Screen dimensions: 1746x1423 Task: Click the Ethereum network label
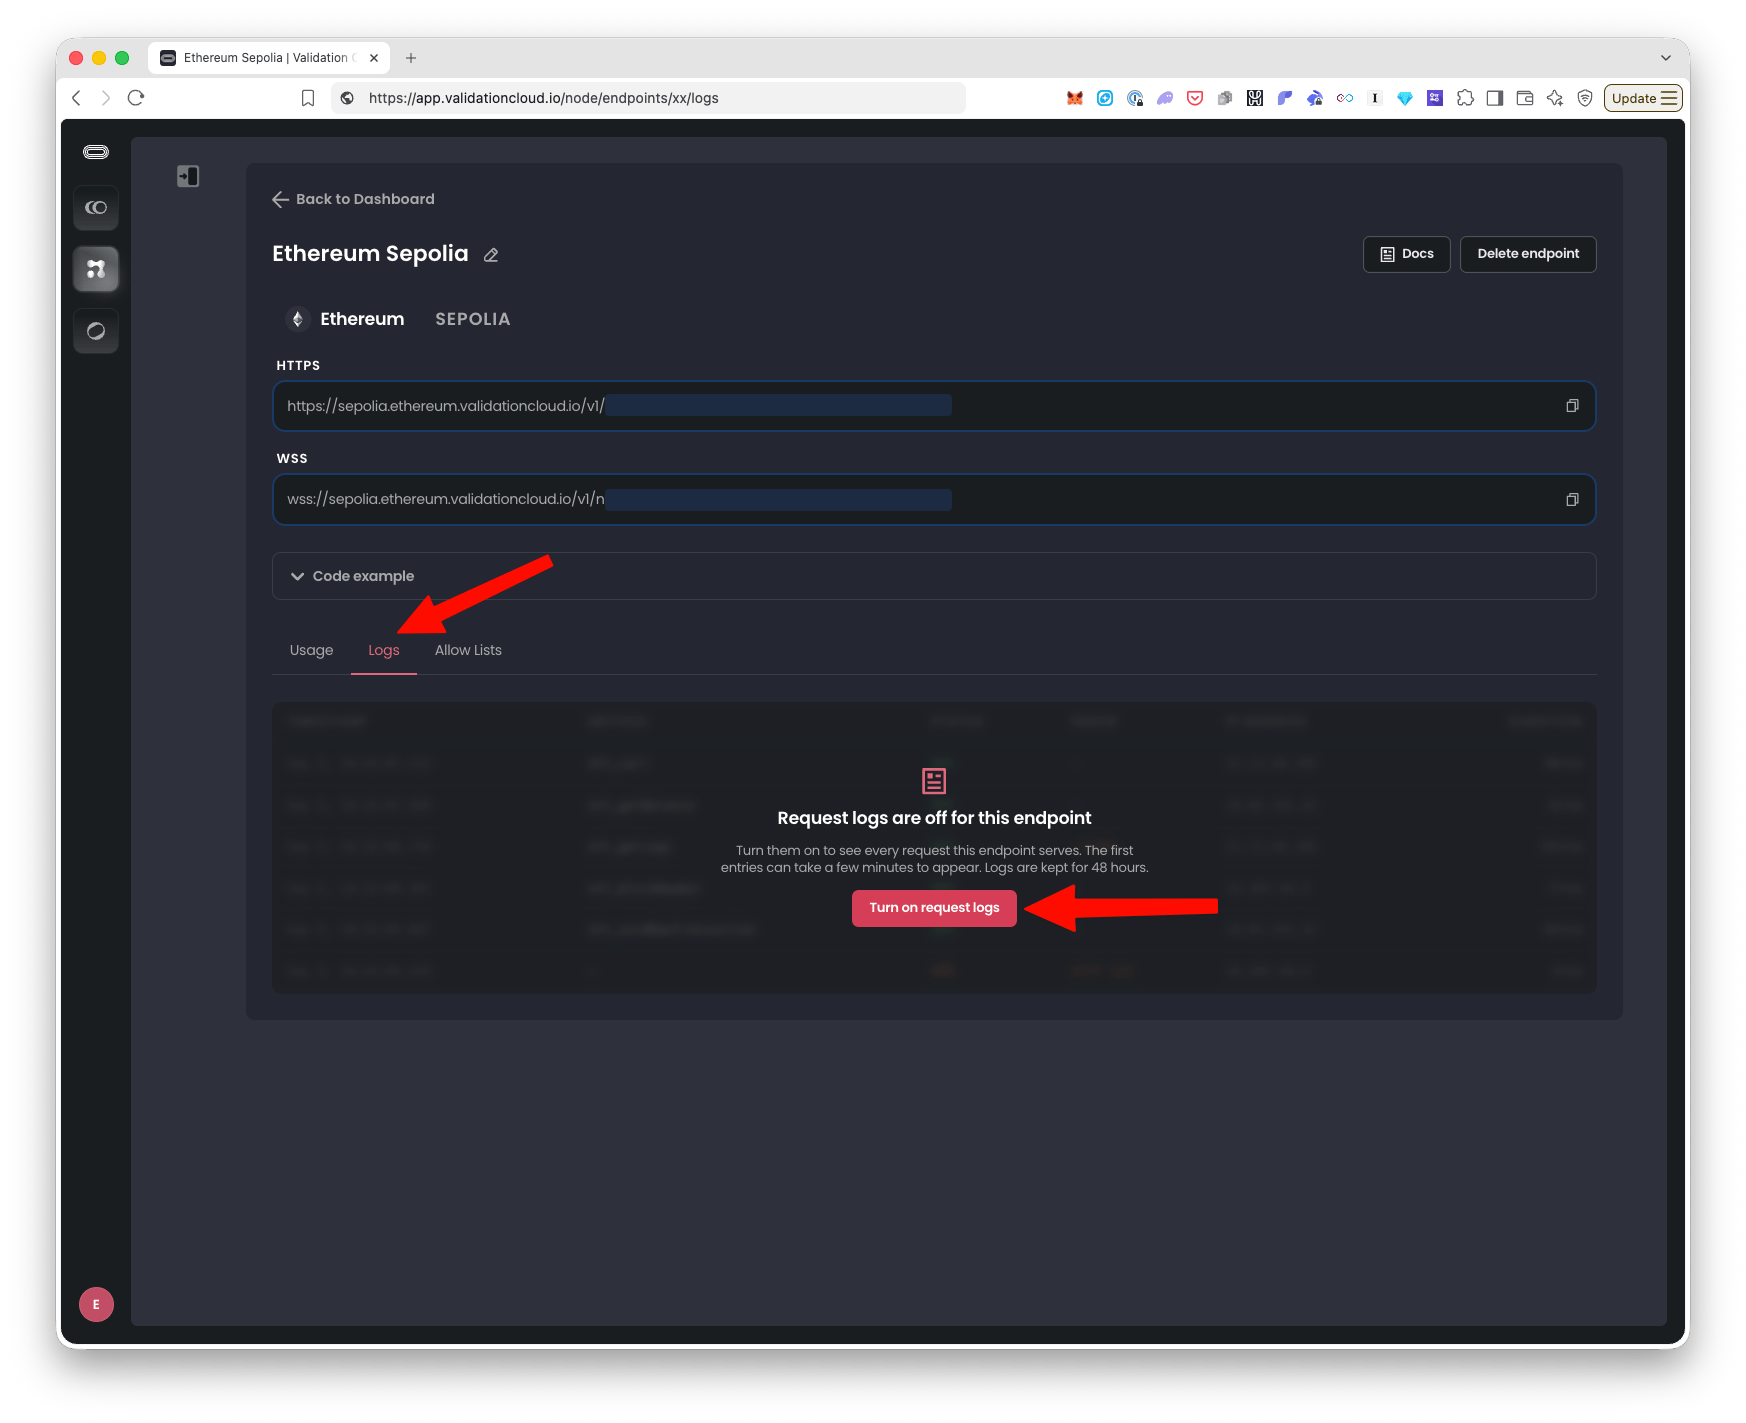point(362,319)
